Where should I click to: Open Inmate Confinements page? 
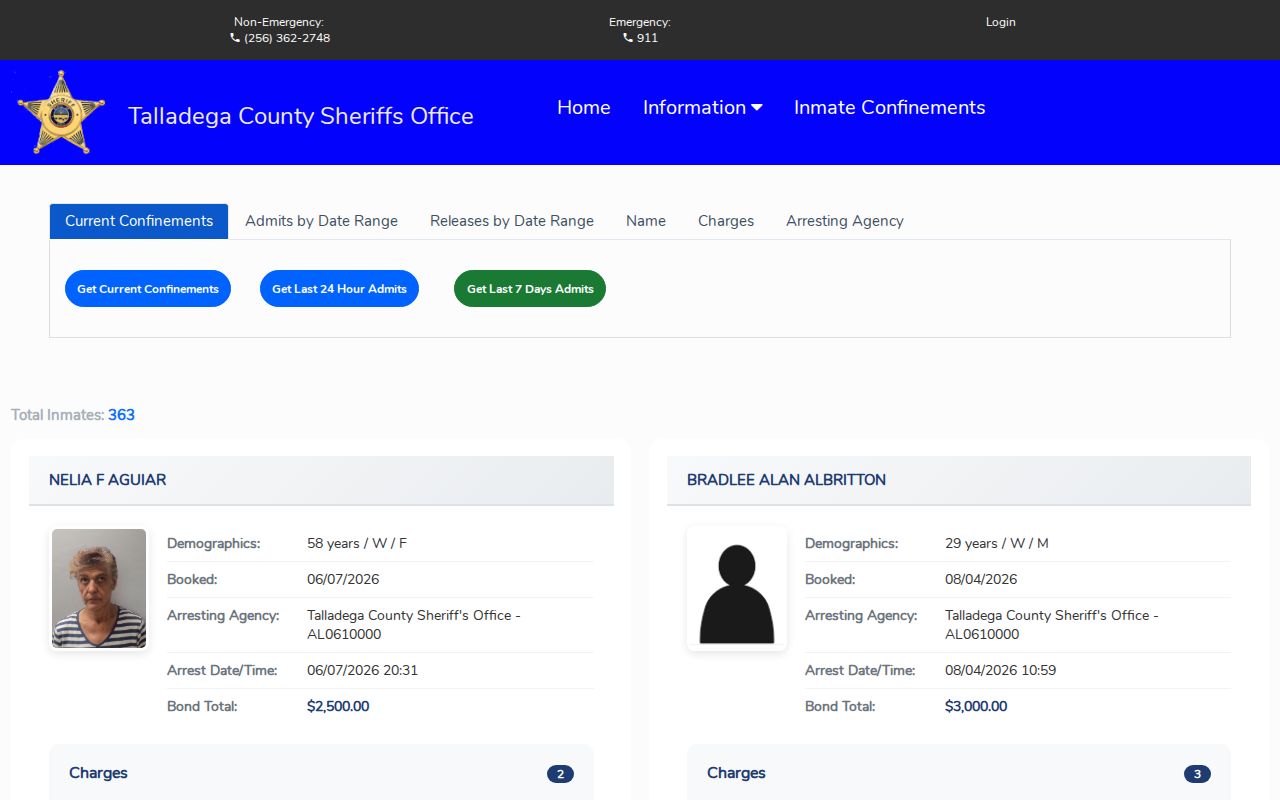[890, 108]
